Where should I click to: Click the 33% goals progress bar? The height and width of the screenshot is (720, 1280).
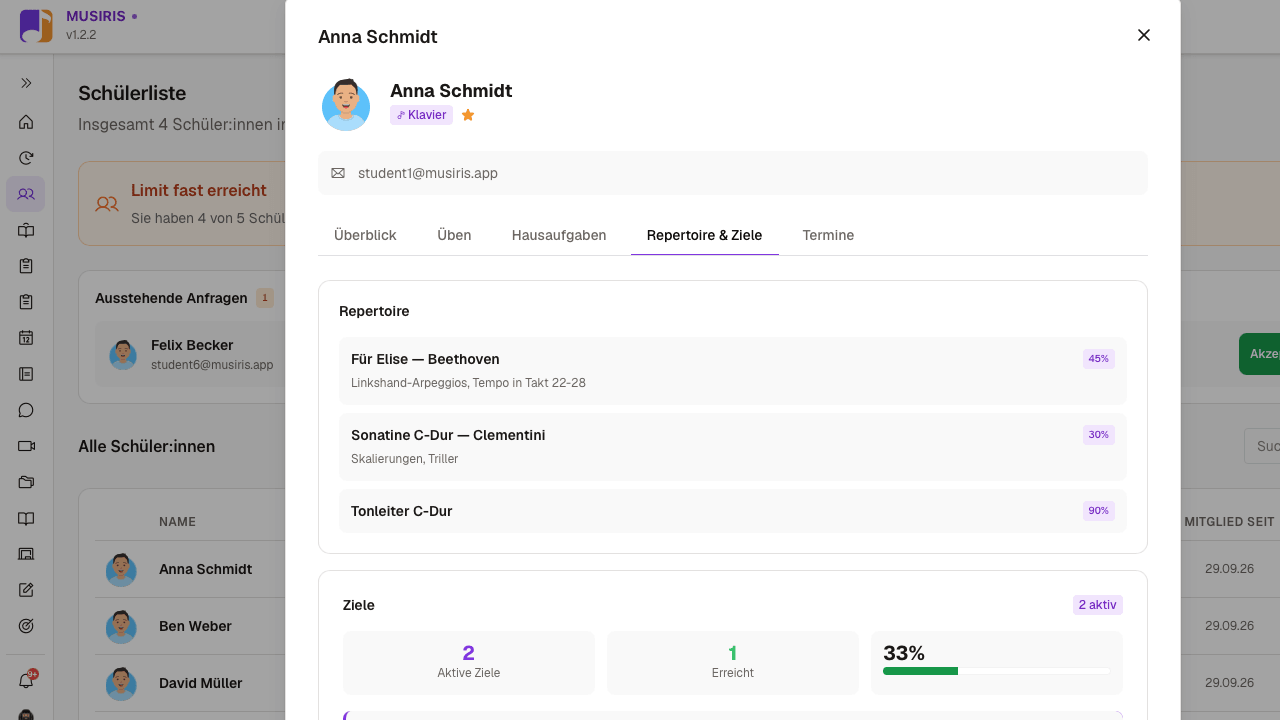[x=997, y=671]
